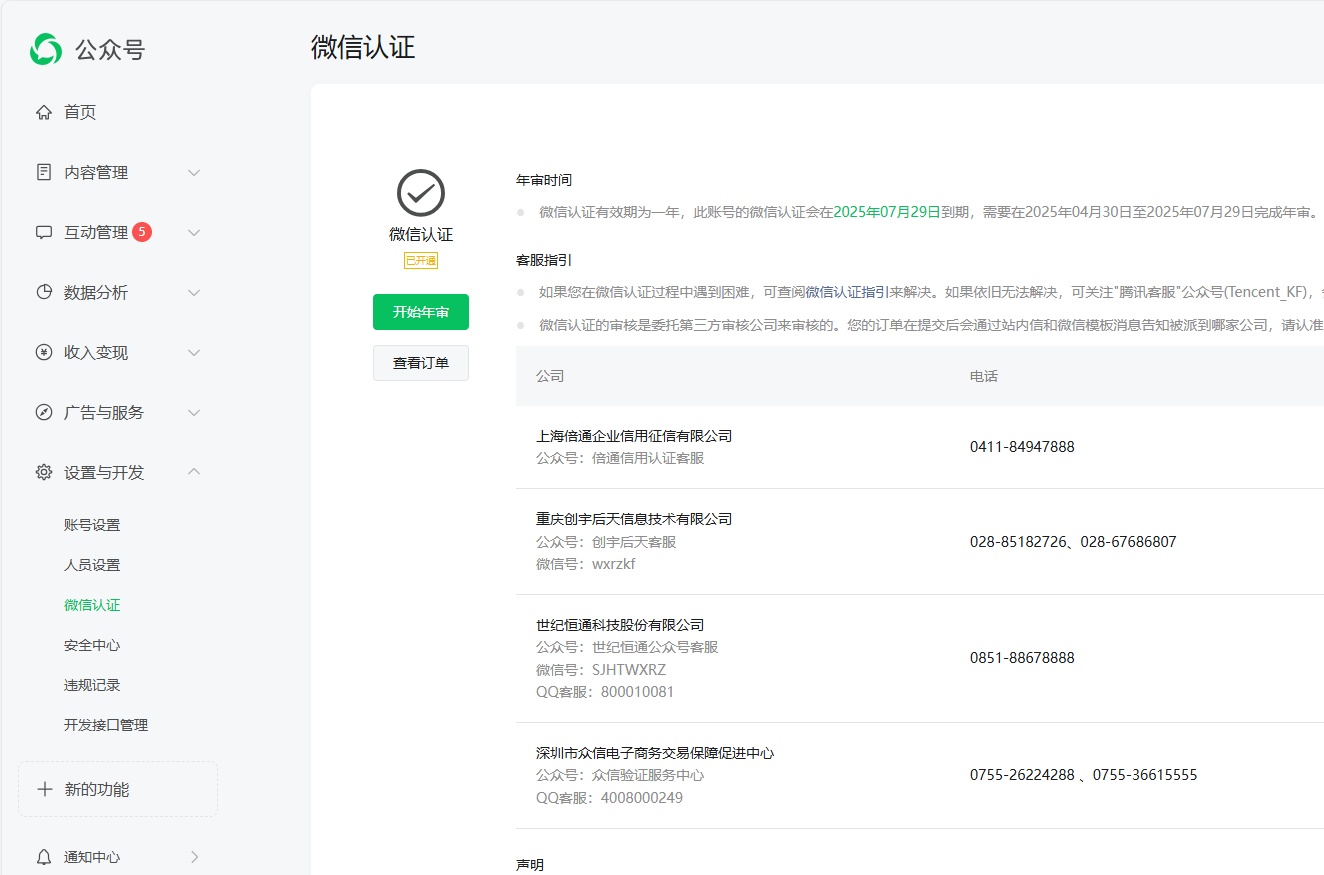Click the red badge 5 on 互动管理
The image size is (1324, 875).
click(142, 232)
